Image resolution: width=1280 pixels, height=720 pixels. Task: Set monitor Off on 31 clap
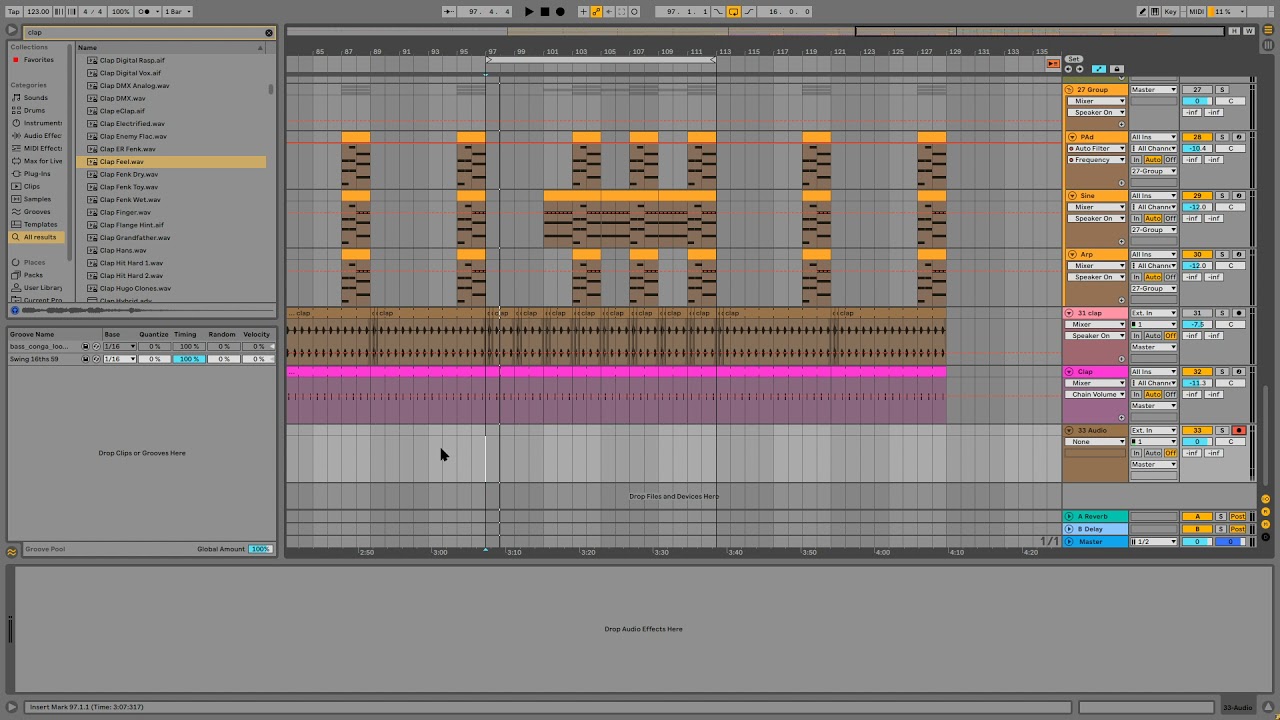[1170, 336]
